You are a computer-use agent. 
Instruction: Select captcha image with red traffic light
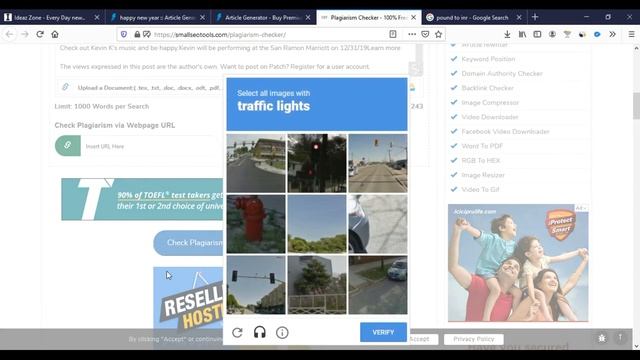pos(317,163)
